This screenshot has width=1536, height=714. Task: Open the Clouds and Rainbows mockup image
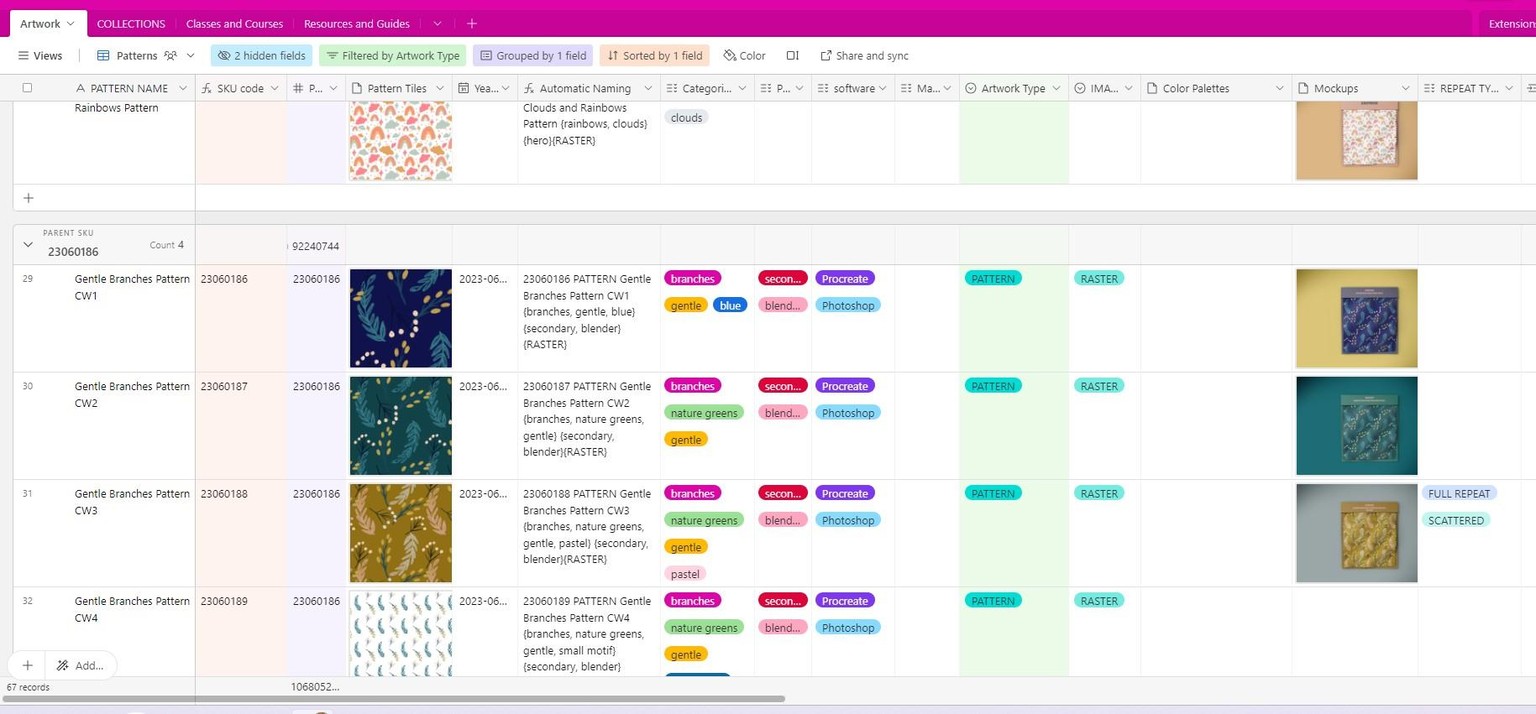[1356, 141]
